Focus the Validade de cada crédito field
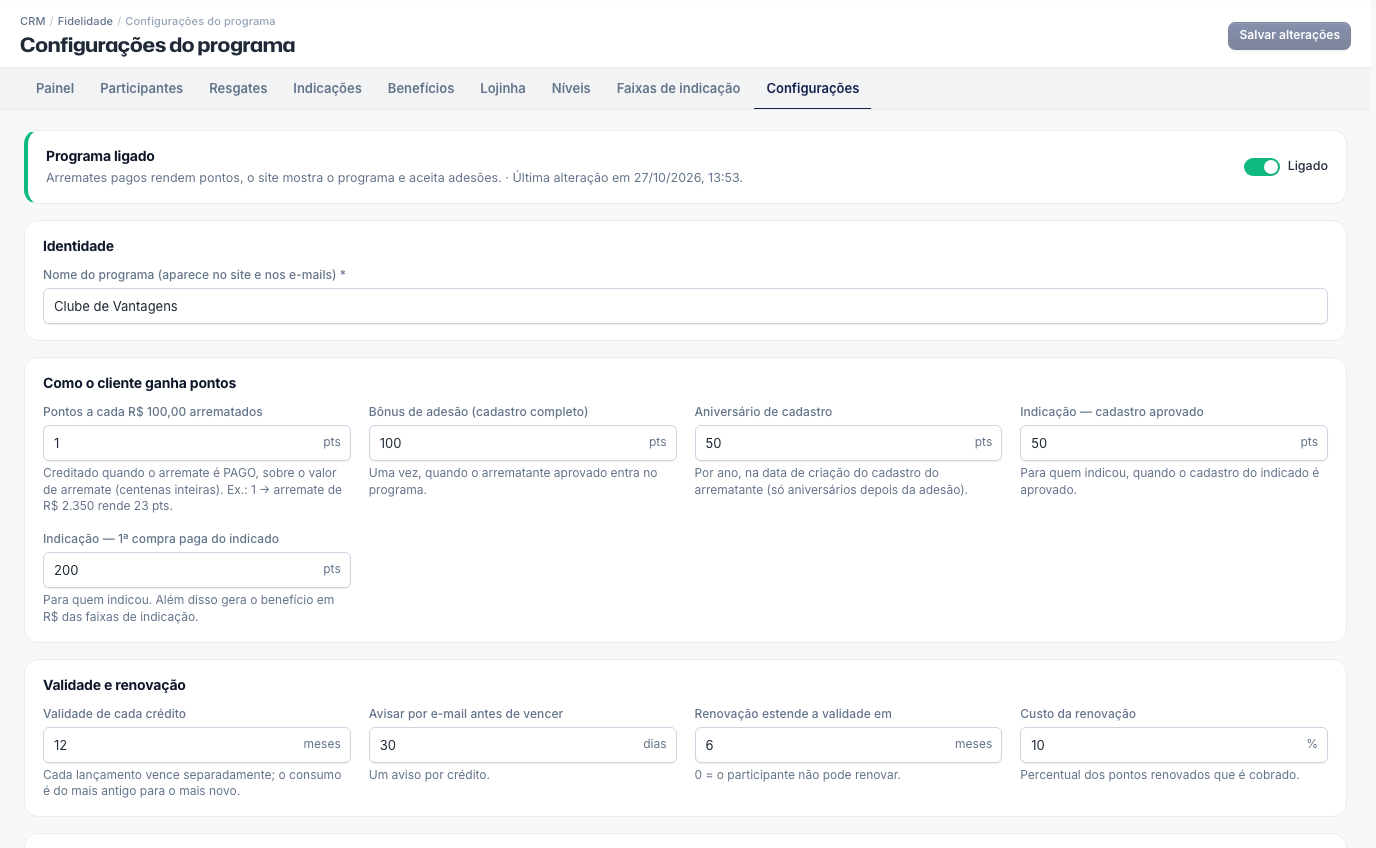Viewport: 1376px width, 848px height. pyautogui.click(x=197, y=745)
